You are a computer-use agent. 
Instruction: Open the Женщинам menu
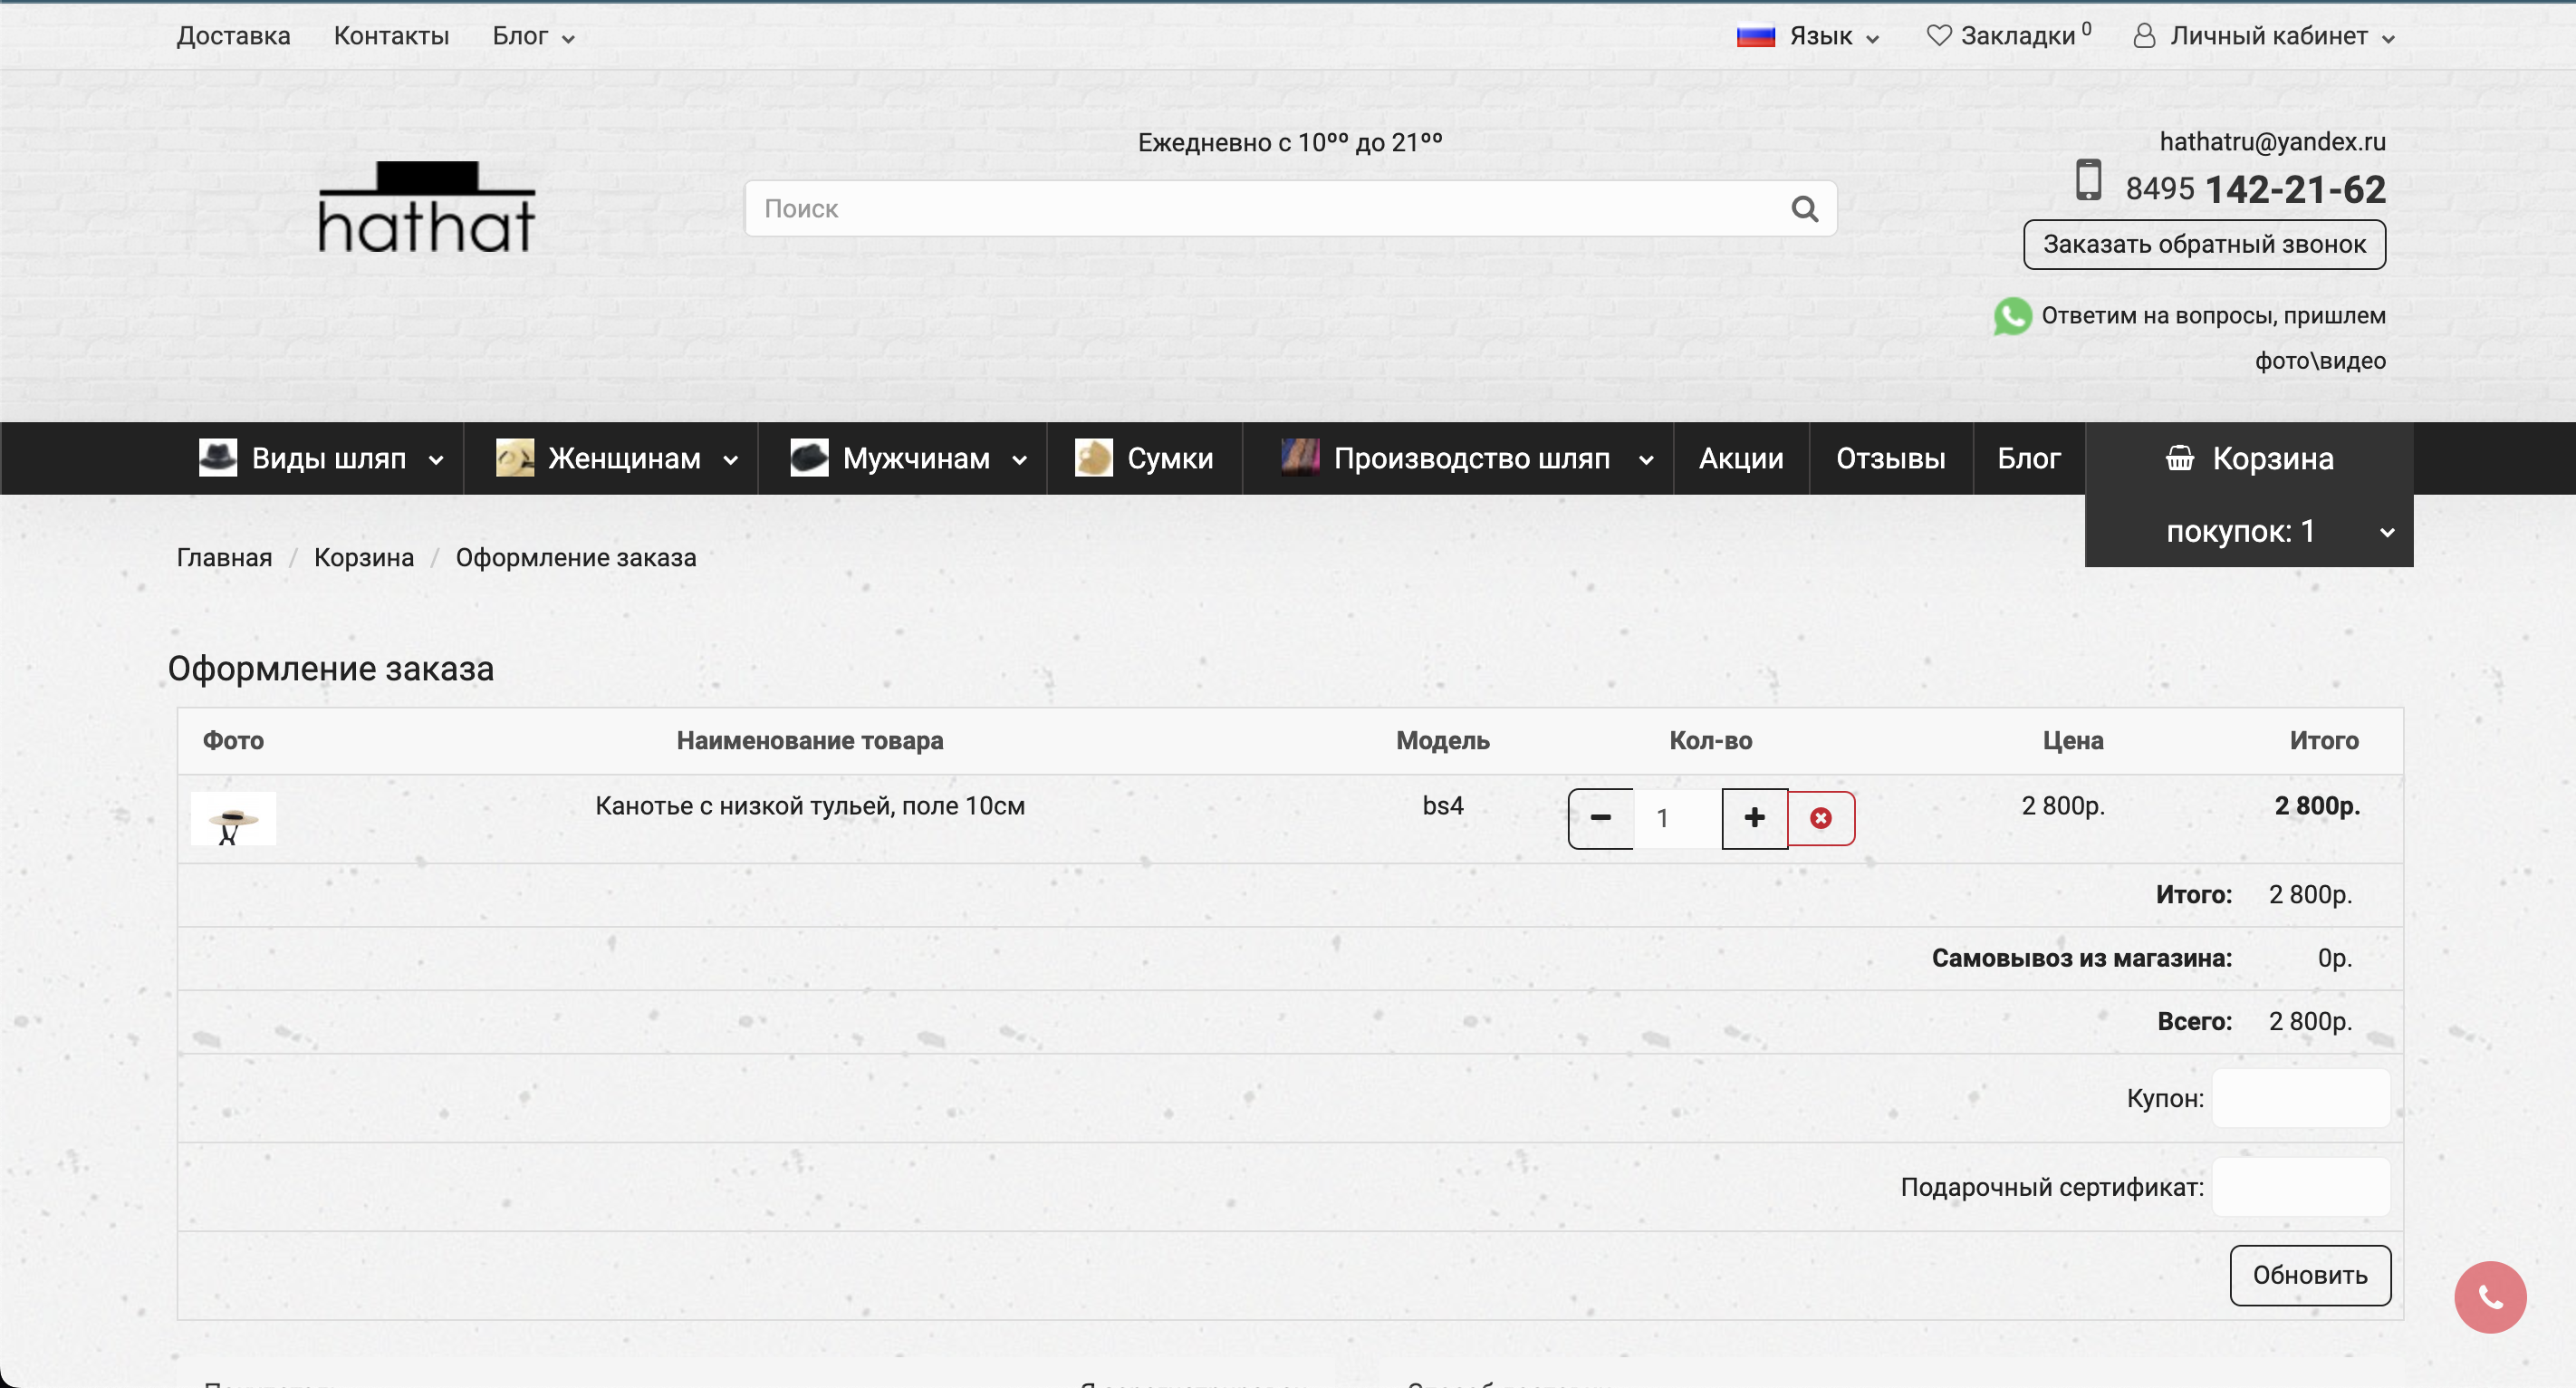coord(617,458)
